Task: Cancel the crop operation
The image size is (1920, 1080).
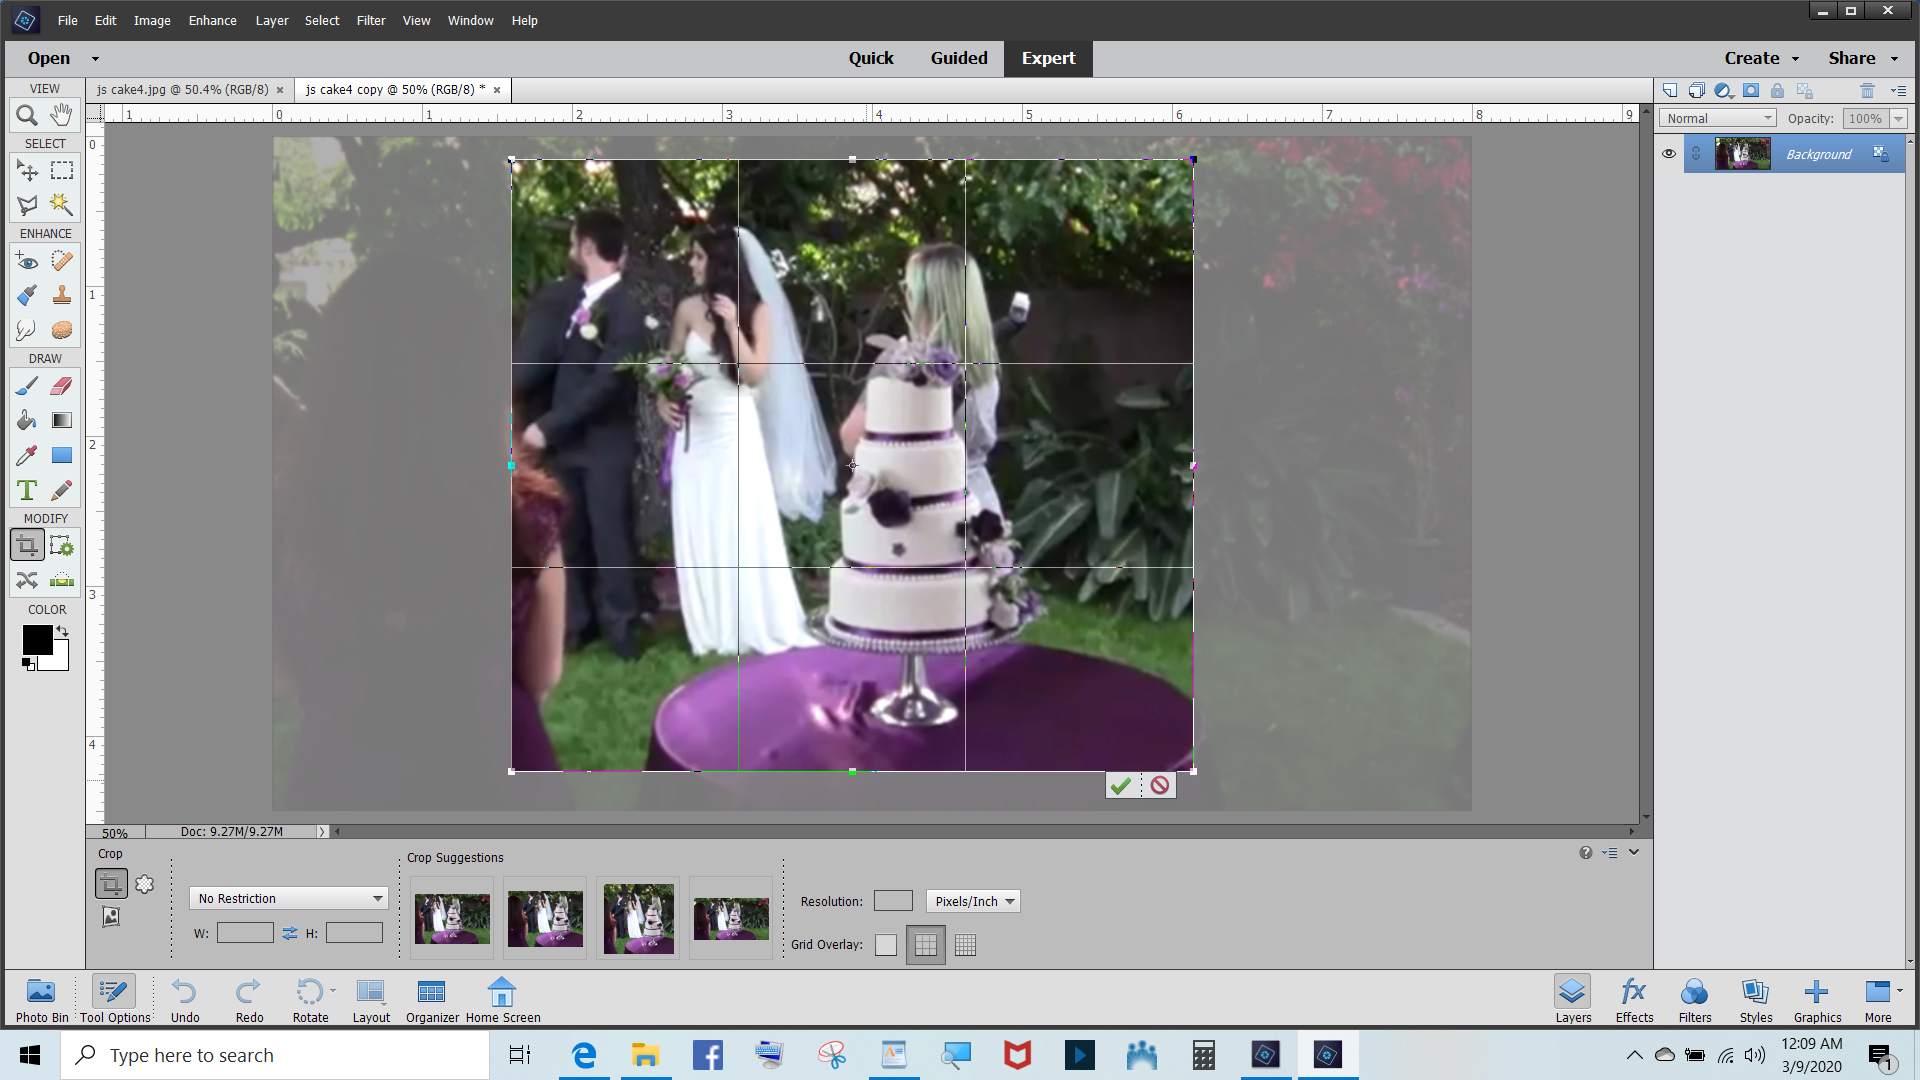Action: pyautogui.click(x=1159, y=785)
